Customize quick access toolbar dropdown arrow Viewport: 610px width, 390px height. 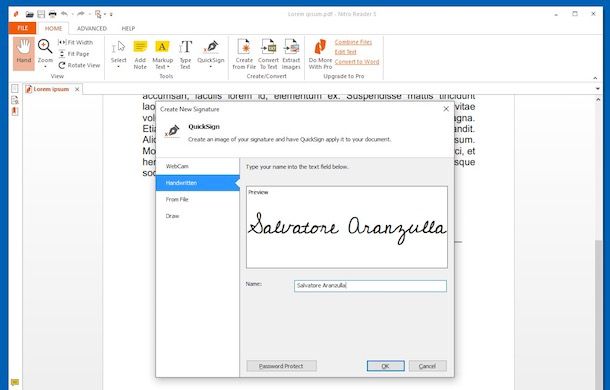point(111,14)
